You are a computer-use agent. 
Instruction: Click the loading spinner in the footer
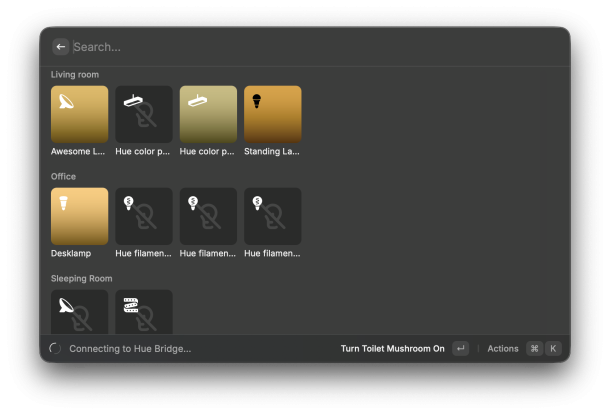[54, 349]
